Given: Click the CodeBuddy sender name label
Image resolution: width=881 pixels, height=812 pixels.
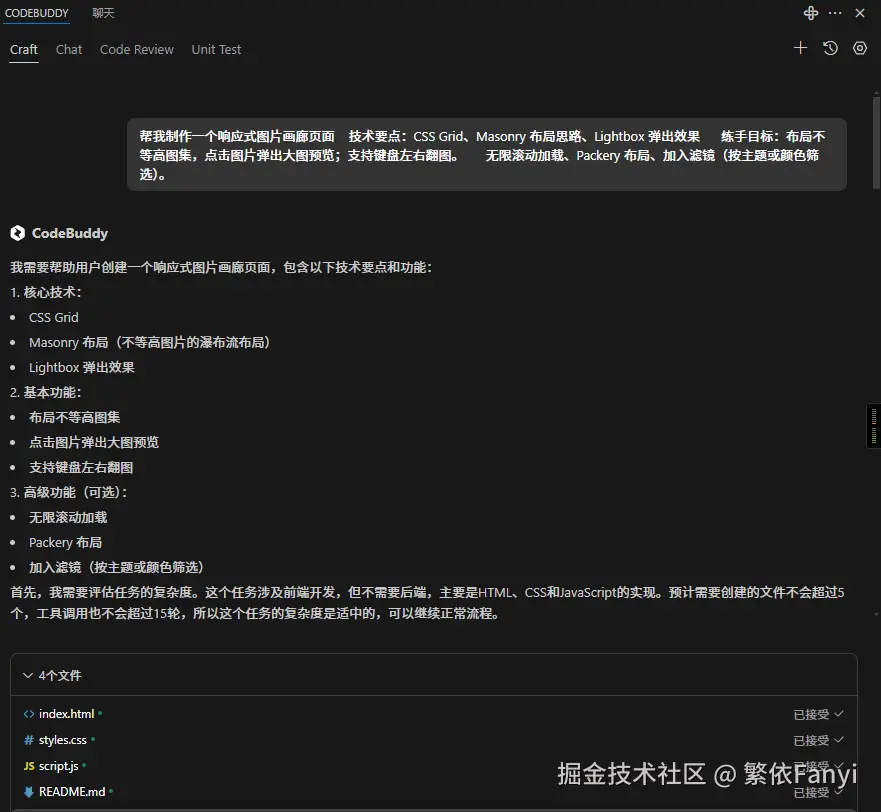Looking at the screenshot, I should point(70,233).
